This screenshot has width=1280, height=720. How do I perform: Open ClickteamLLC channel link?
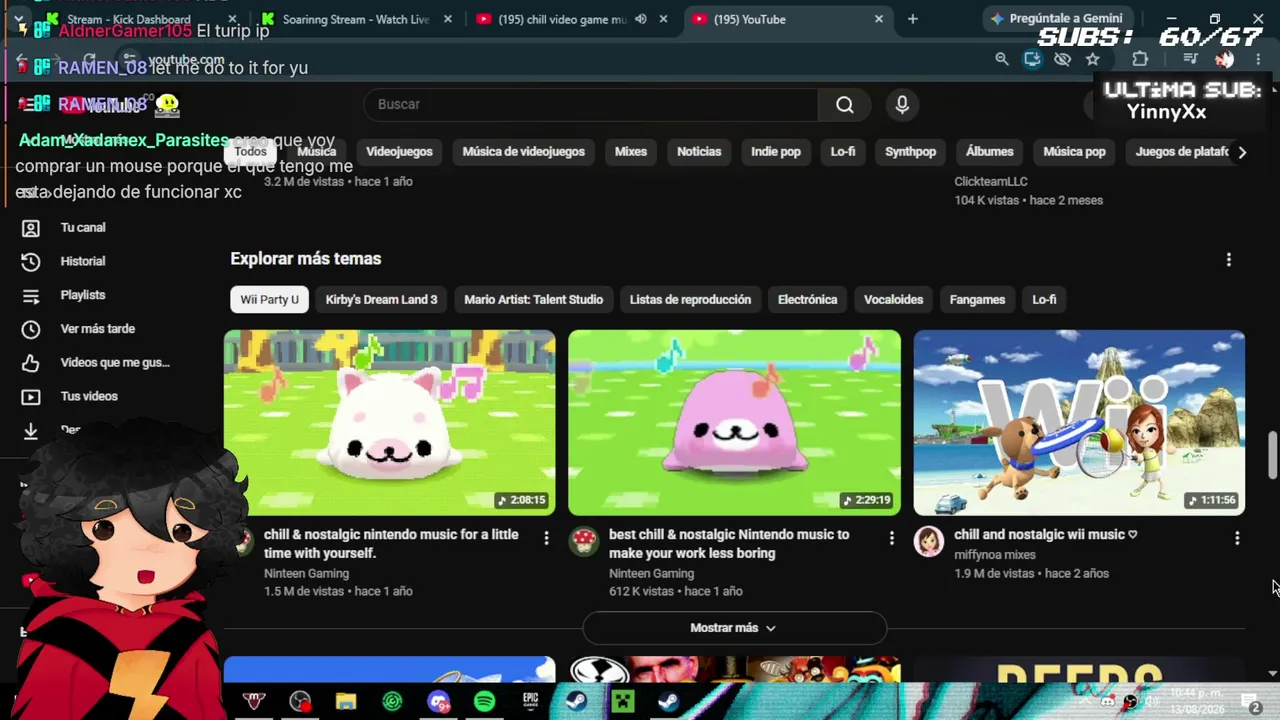[990, 182]
